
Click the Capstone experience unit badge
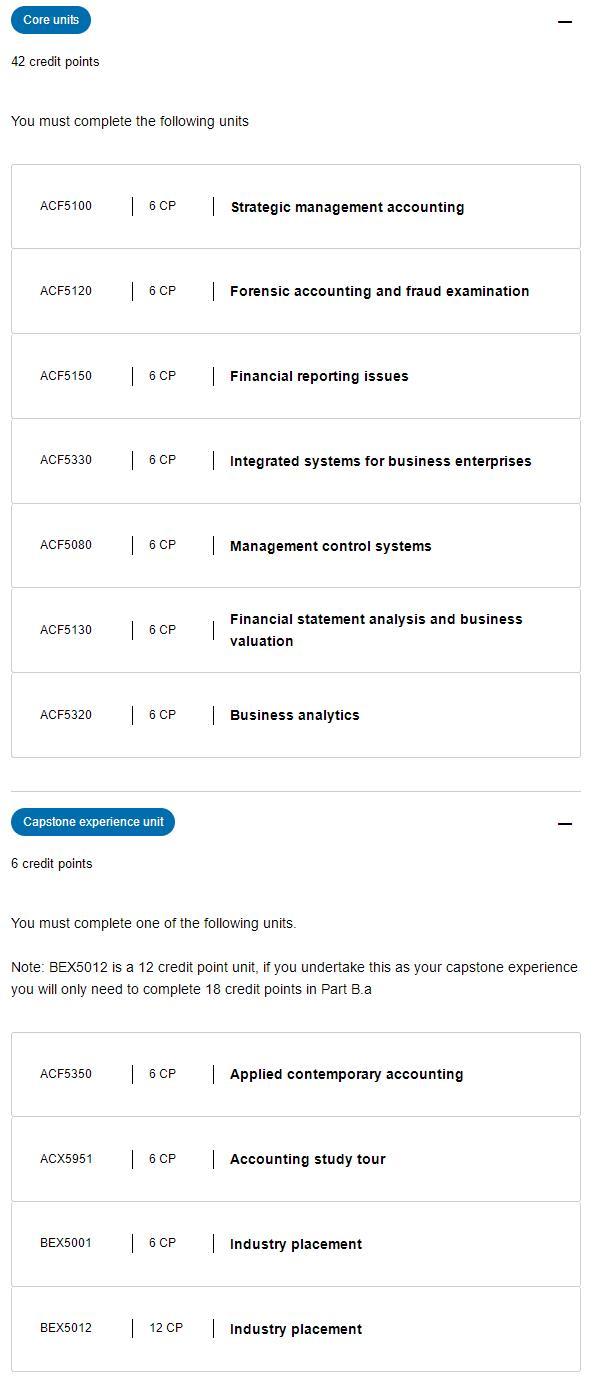pos(93,822)
